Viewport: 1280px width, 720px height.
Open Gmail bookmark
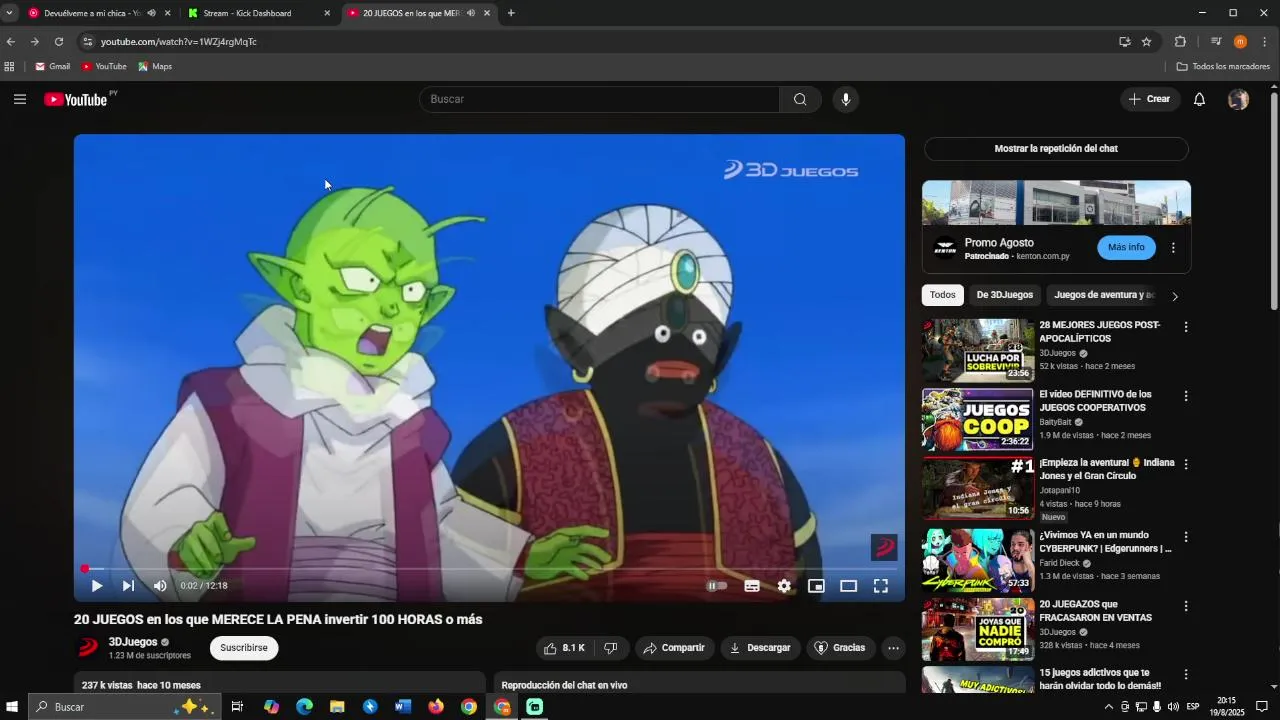[x=52, y=67]
